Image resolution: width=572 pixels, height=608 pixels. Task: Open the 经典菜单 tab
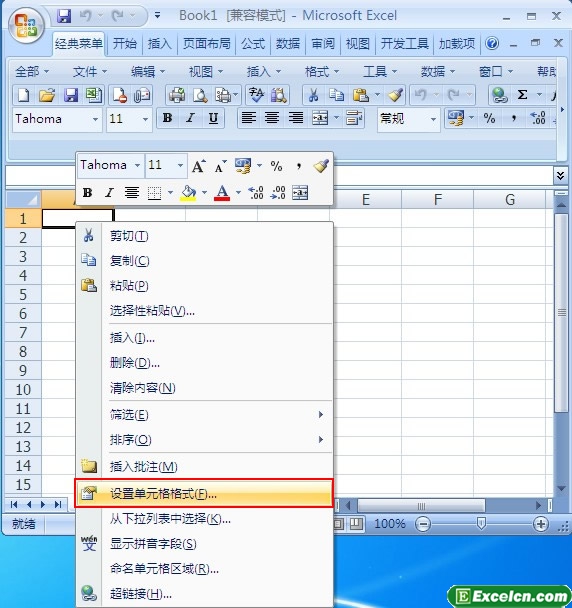pos(79,43)
